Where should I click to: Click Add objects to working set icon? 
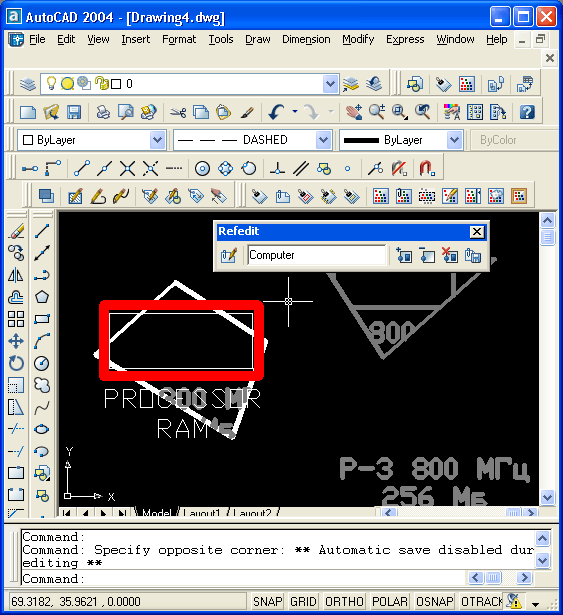404,255
